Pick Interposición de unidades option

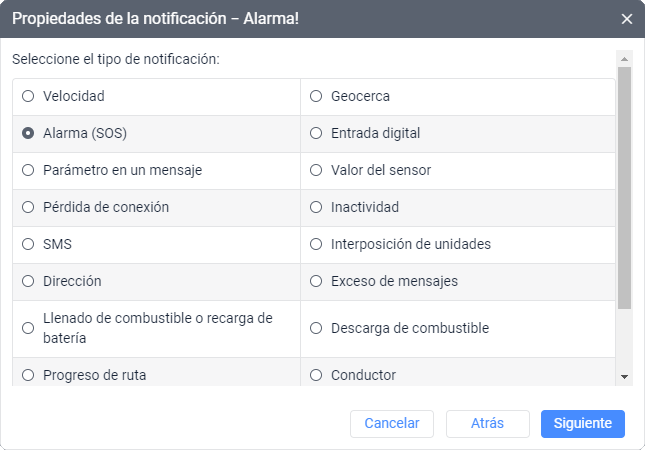point(316,244)
